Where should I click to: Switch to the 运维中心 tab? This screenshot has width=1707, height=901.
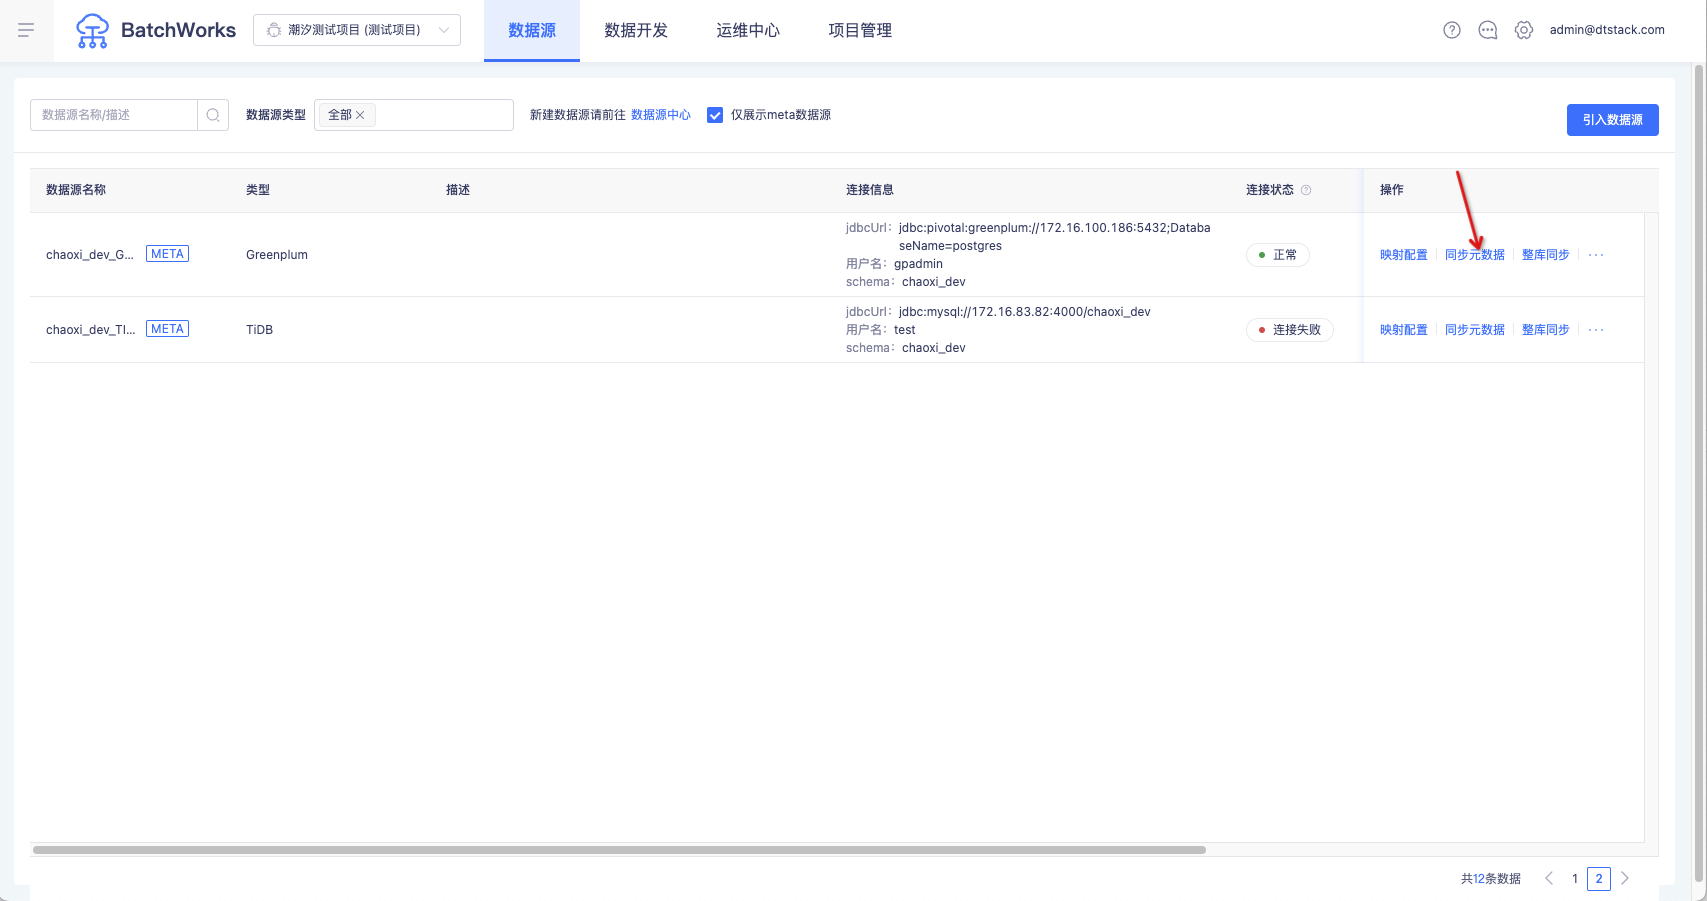coord(748,31)
